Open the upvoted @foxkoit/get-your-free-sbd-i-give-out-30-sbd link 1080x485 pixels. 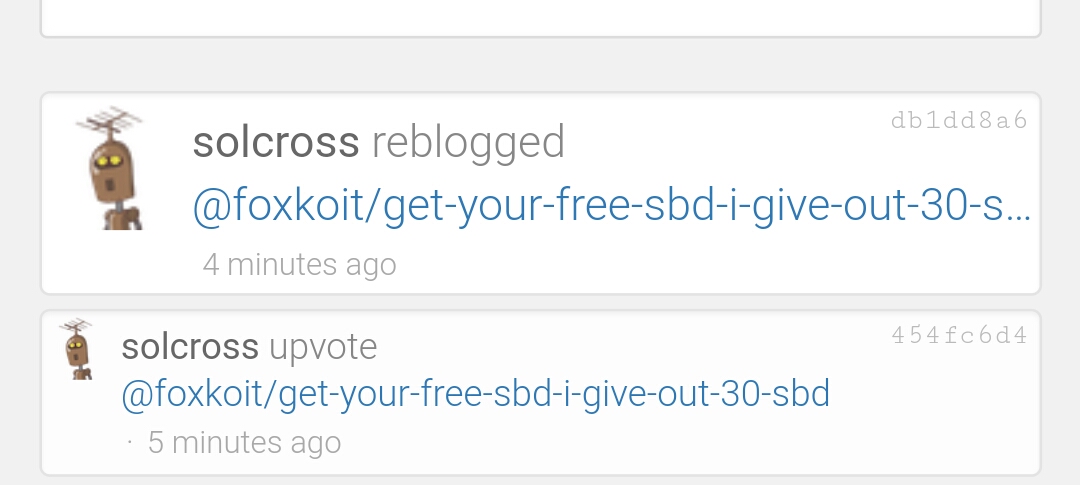coord(476,394)
